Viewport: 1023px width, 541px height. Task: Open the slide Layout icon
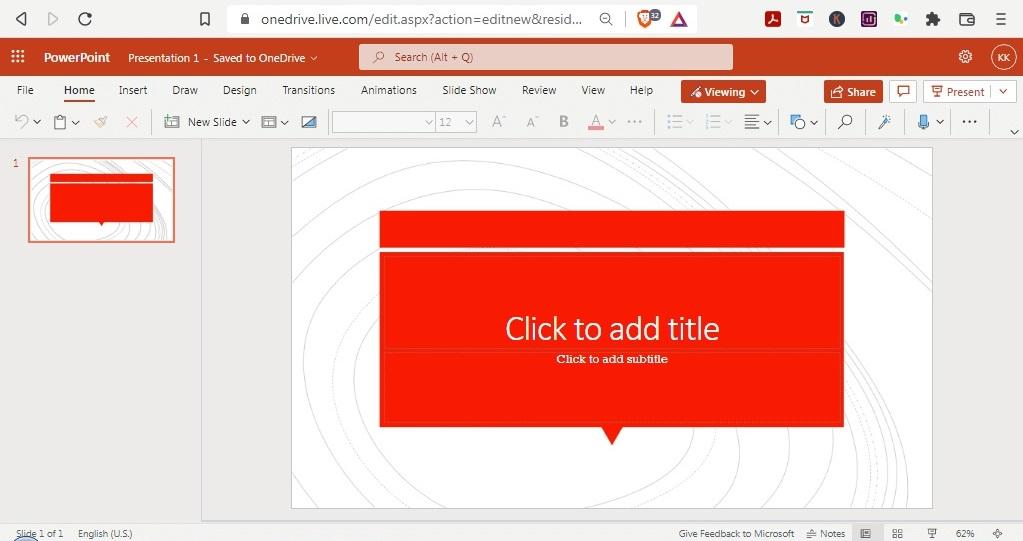[x=269, y=121]
